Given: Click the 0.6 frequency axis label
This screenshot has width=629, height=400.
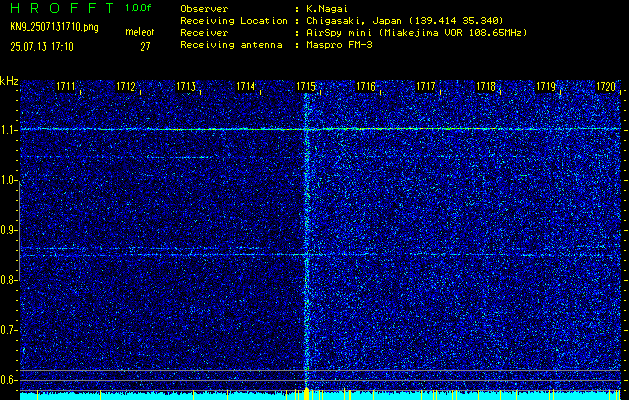Looking at the screenshot, I should click(7, 380).
